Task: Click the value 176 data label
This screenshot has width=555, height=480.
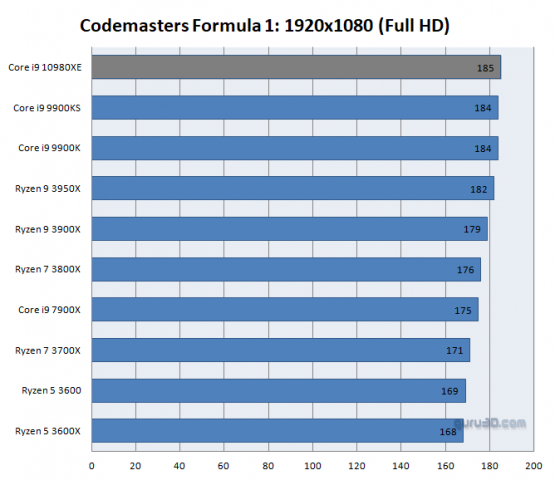Action: coord(465,270)
